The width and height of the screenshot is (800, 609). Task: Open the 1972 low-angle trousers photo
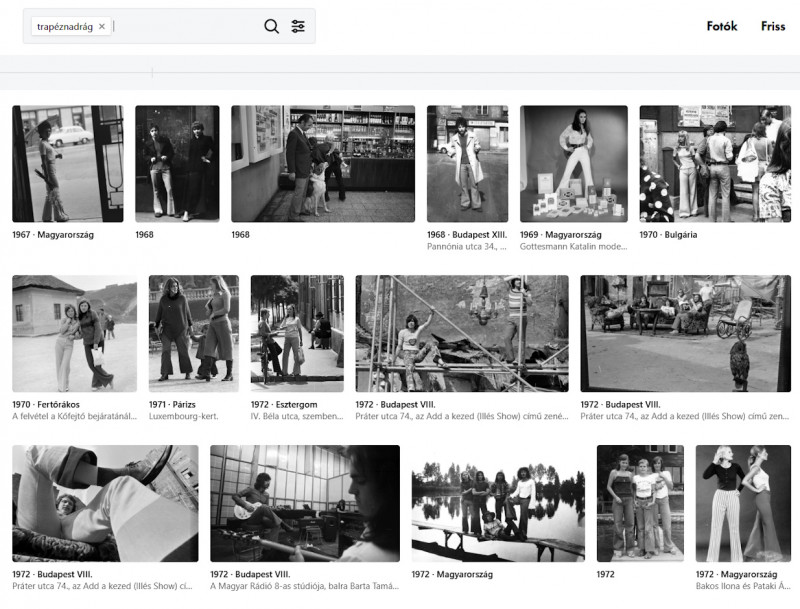click(105, 503)
